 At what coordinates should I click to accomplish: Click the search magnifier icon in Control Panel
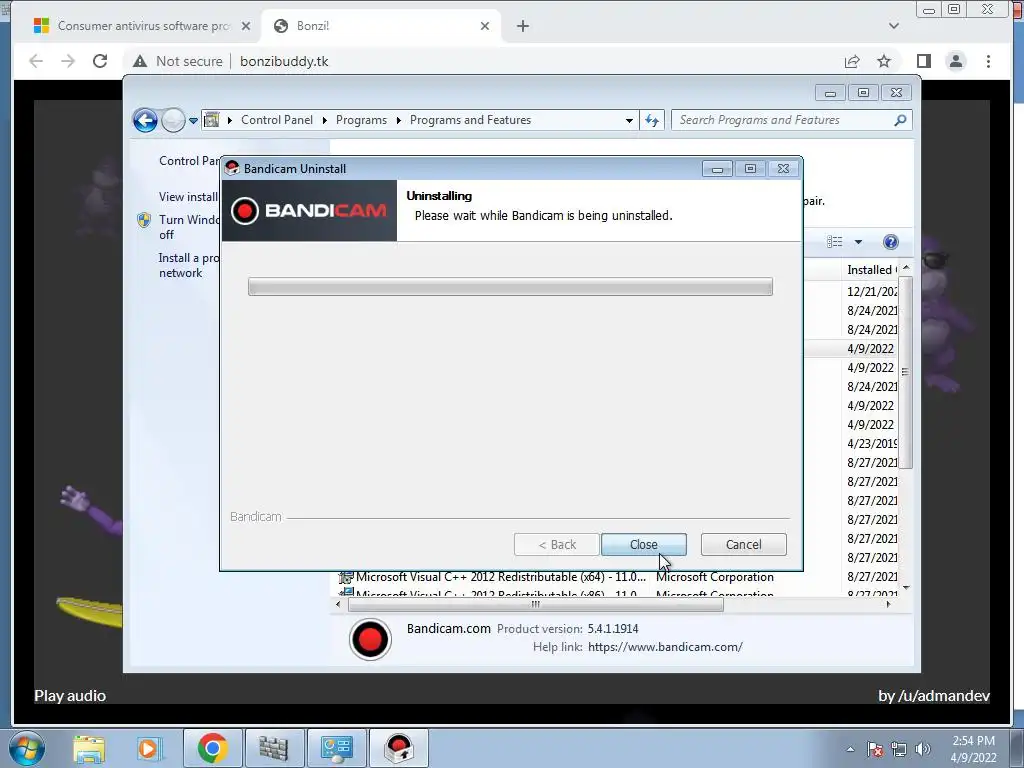coord(900,120)
